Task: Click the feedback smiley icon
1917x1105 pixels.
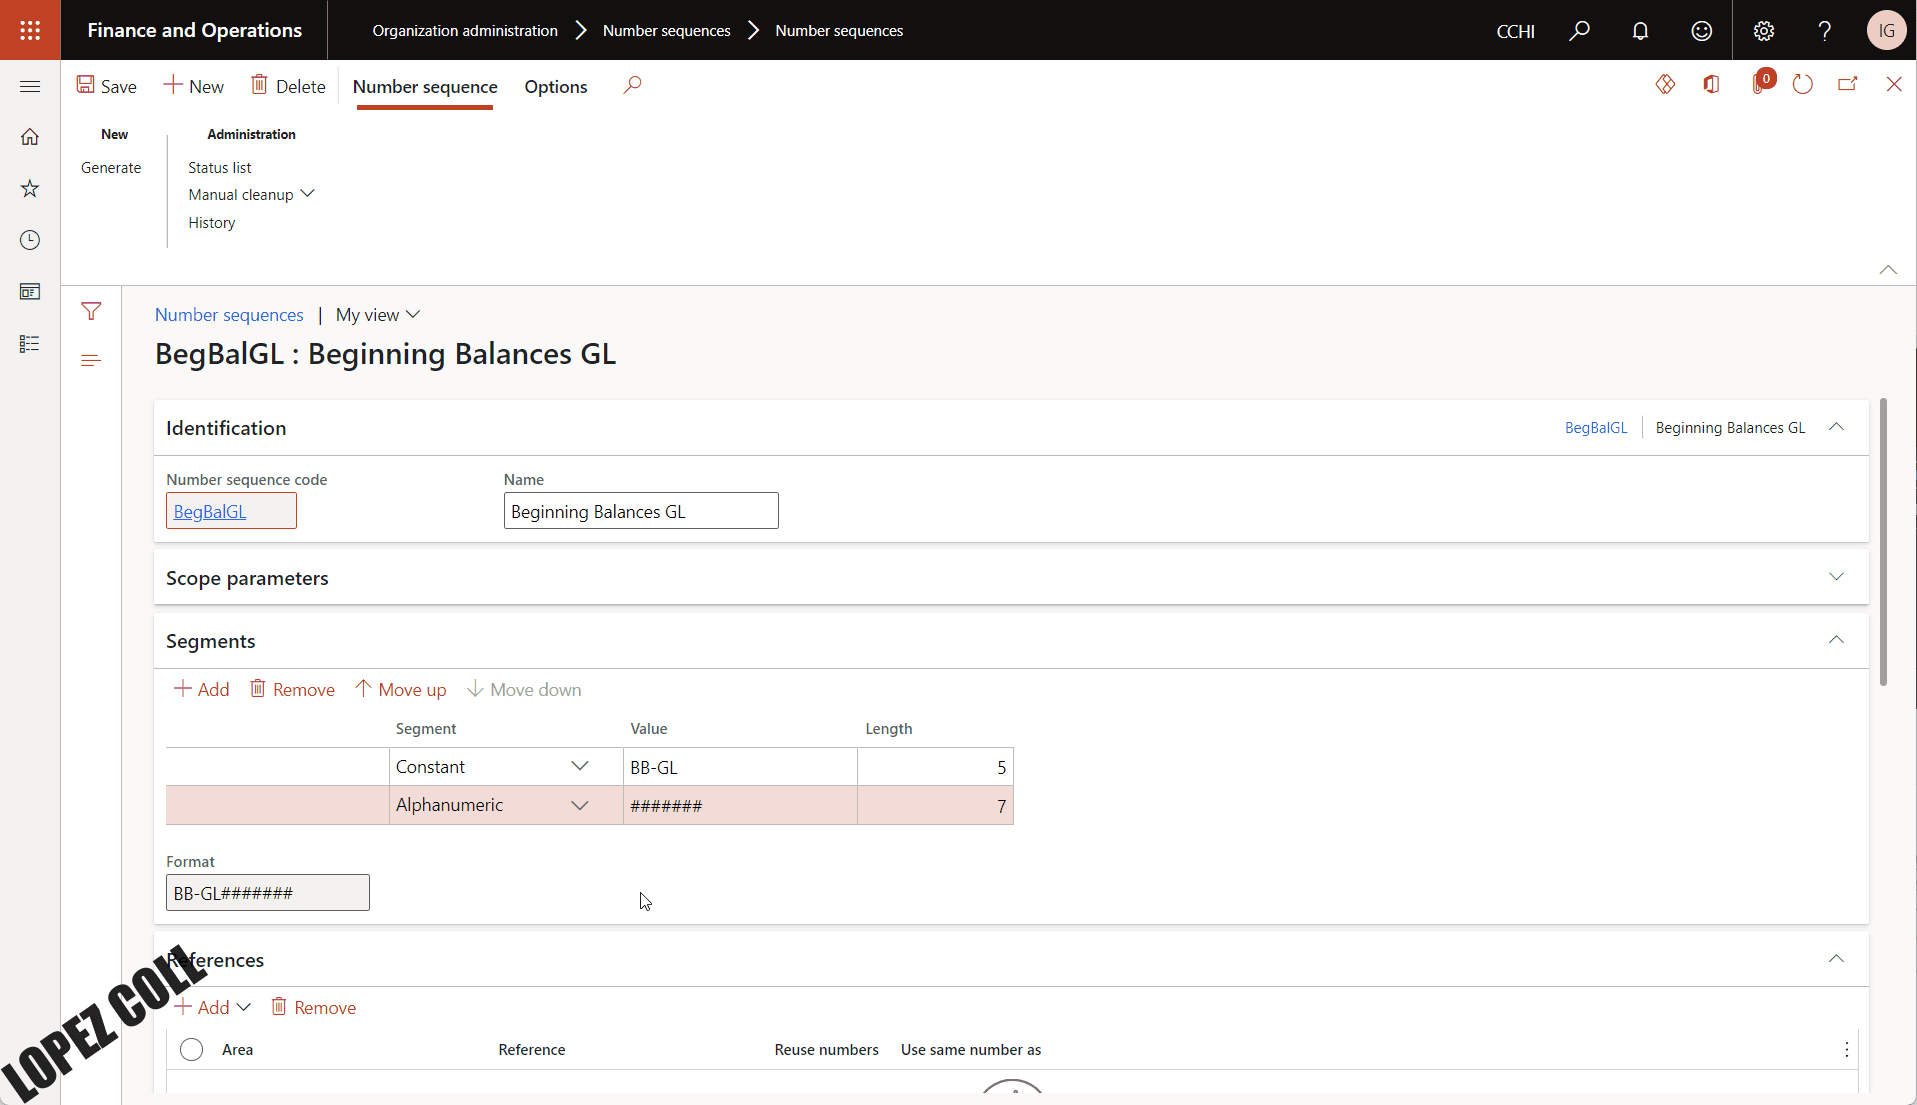Action: [1701, 31]
